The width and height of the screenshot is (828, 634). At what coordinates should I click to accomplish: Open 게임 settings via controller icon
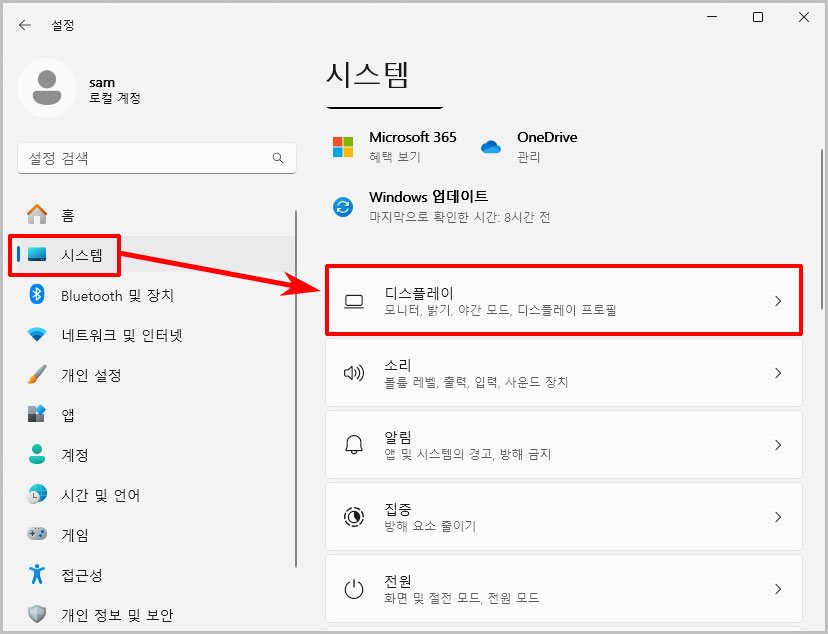click(36, 534)
